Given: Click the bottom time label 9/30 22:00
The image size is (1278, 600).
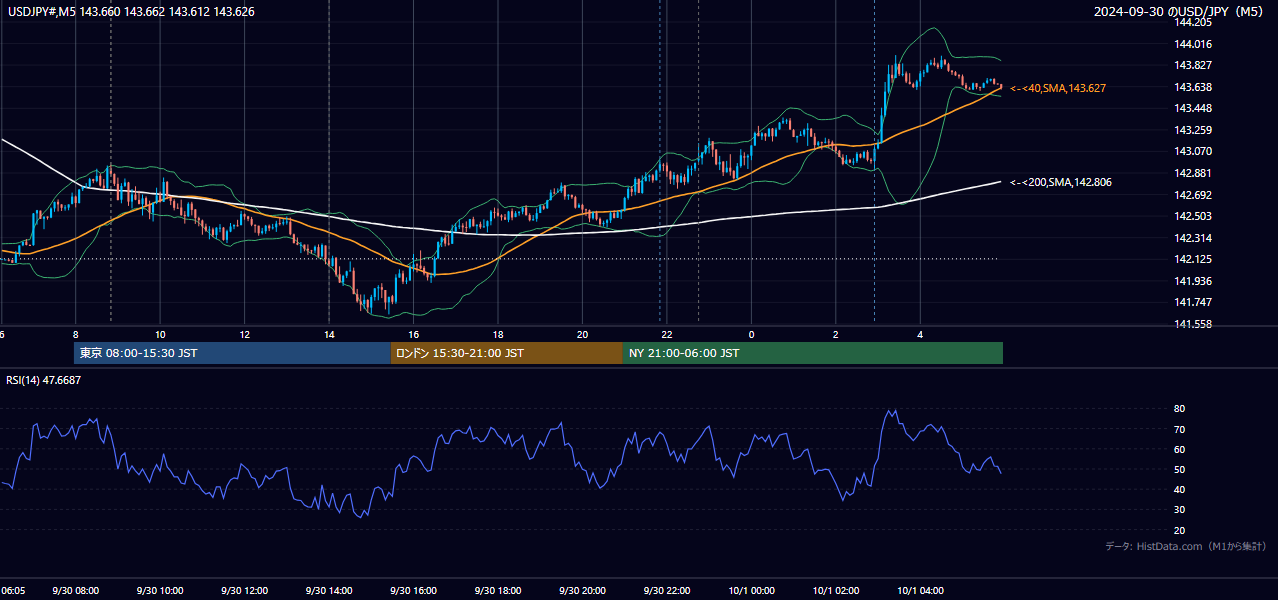Looking at the screenshot, I should pos(667,591).
